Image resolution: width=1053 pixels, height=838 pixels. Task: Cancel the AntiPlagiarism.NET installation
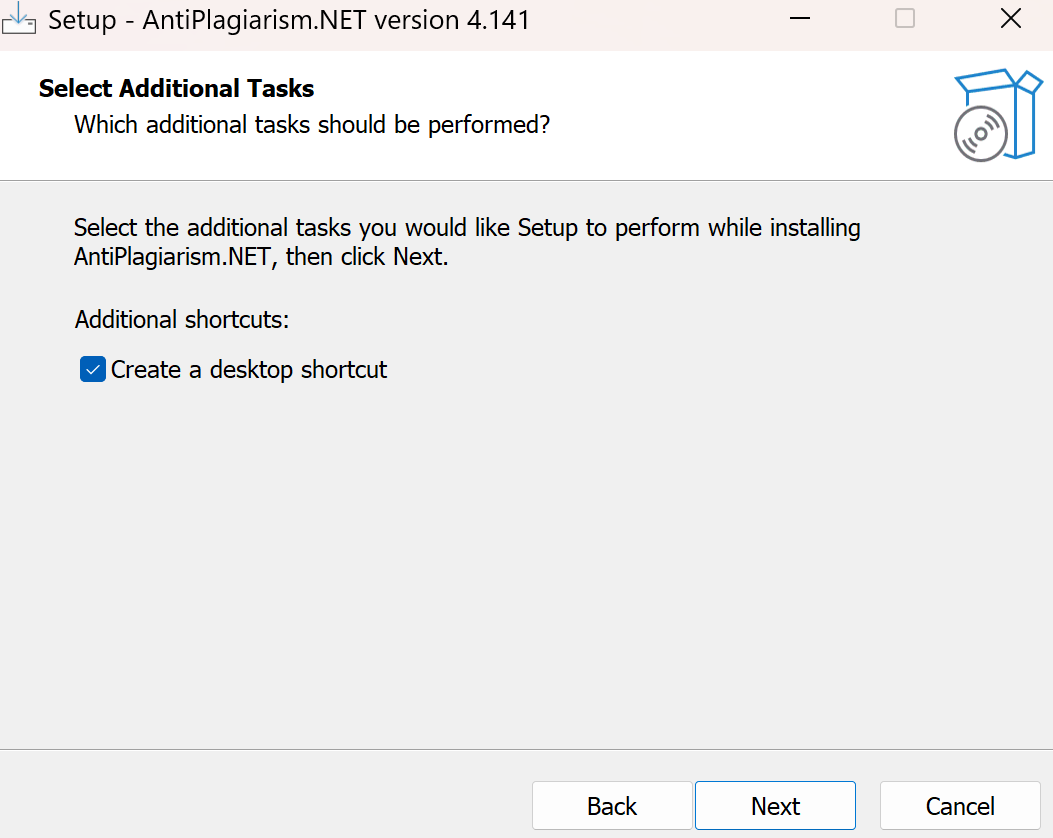960,806
